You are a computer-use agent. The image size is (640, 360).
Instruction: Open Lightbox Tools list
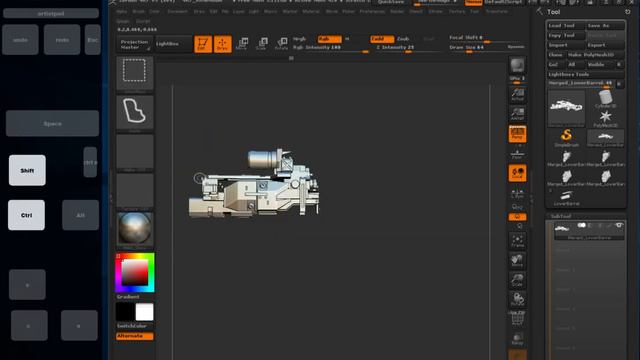[585, 74]
